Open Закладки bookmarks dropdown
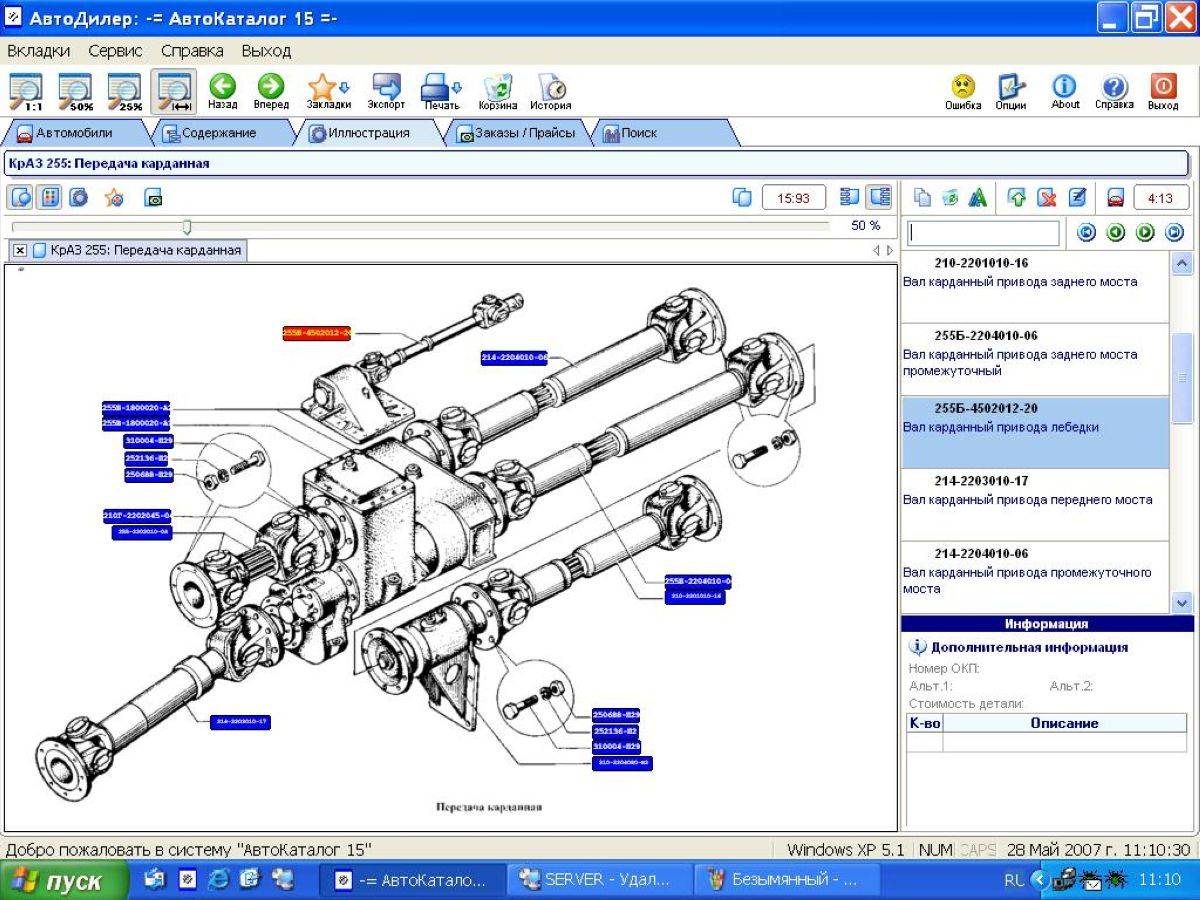Image resolution: width=1200 pixels, height=900 pixels. 328,91
